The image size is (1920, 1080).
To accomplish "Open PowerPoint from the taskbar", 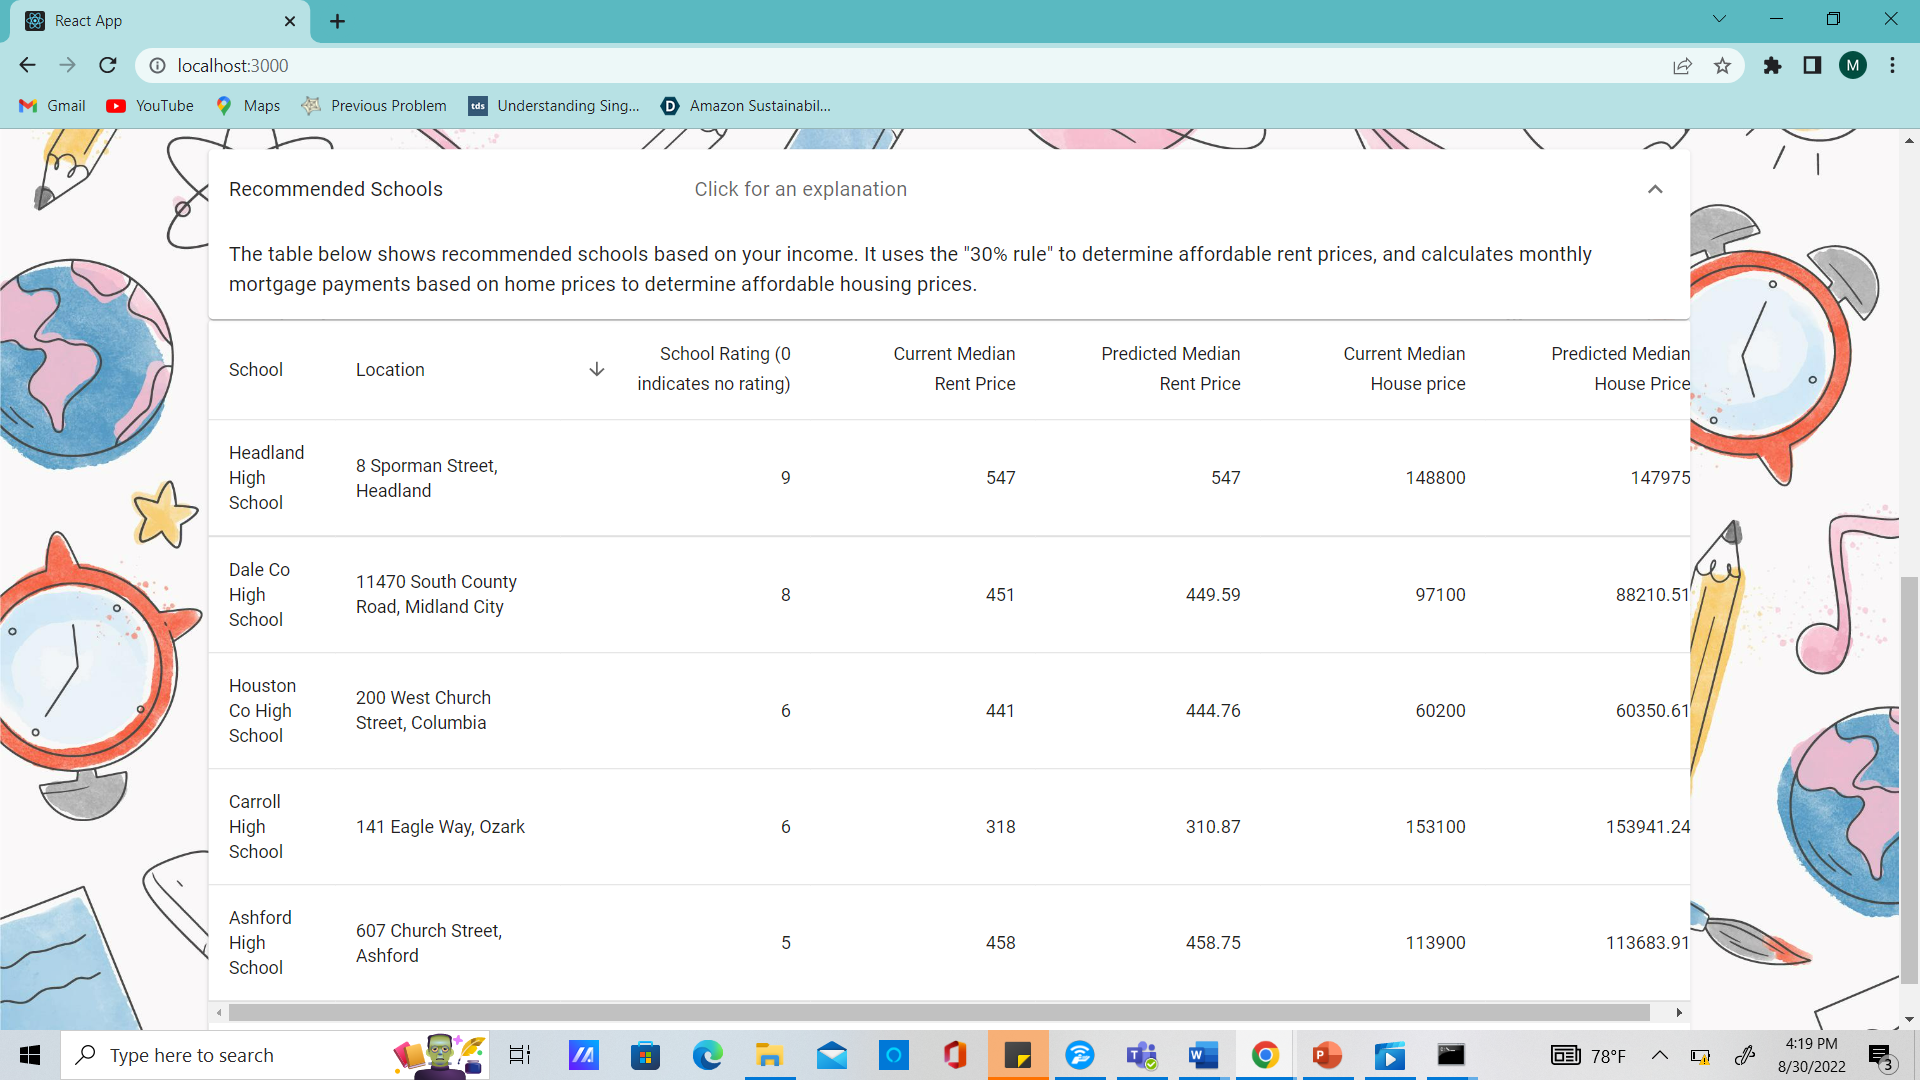I will point(1327,1055).
